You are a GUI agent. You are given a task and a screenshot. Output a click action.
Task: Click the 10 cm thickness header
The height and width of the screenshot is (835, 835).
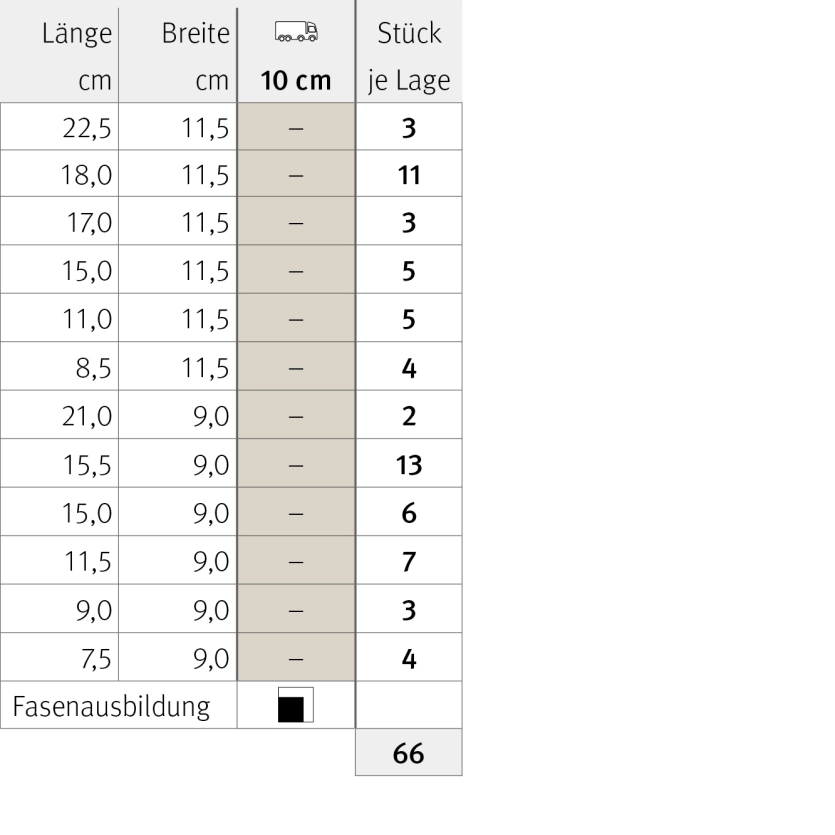click(296, 80)
